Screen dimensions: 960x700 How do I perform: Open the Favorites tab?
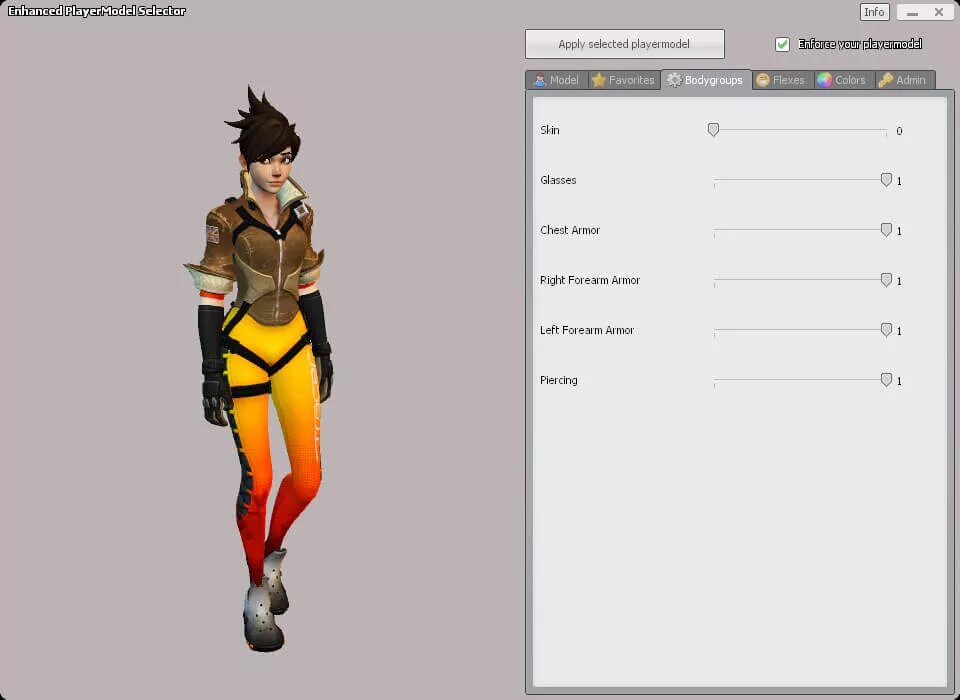coord(624,80)
